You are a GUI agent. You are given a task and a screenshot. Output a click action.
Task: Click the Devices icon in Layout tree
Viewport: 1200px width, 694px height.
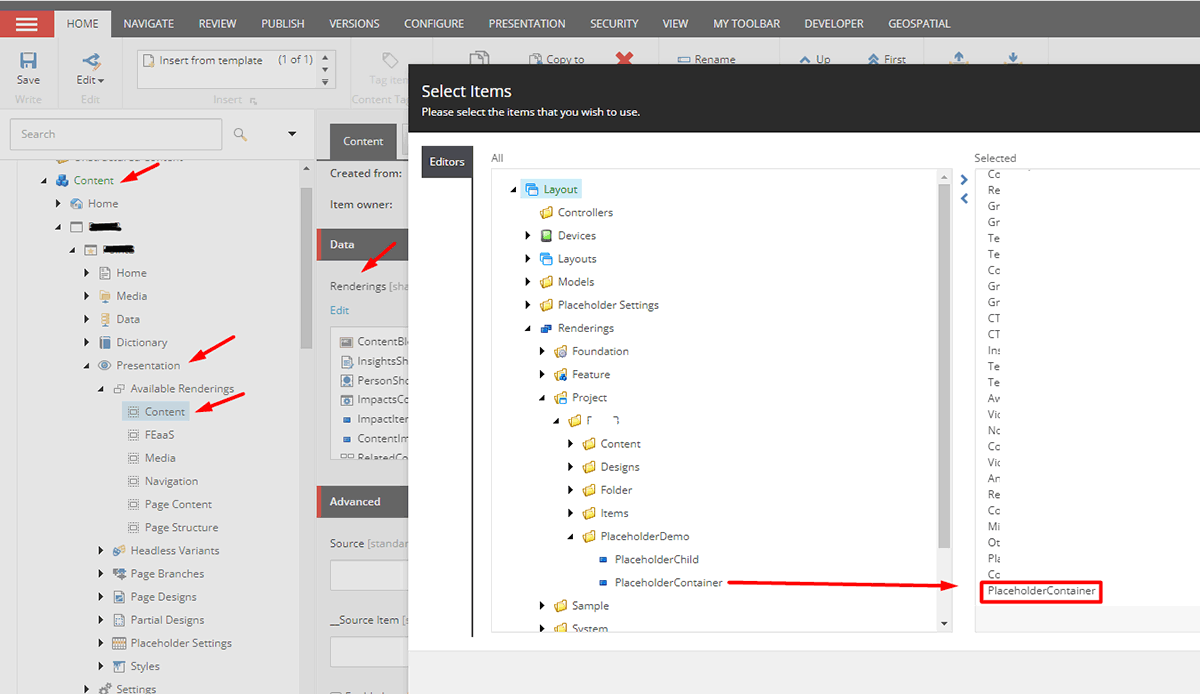coord(546,236)
